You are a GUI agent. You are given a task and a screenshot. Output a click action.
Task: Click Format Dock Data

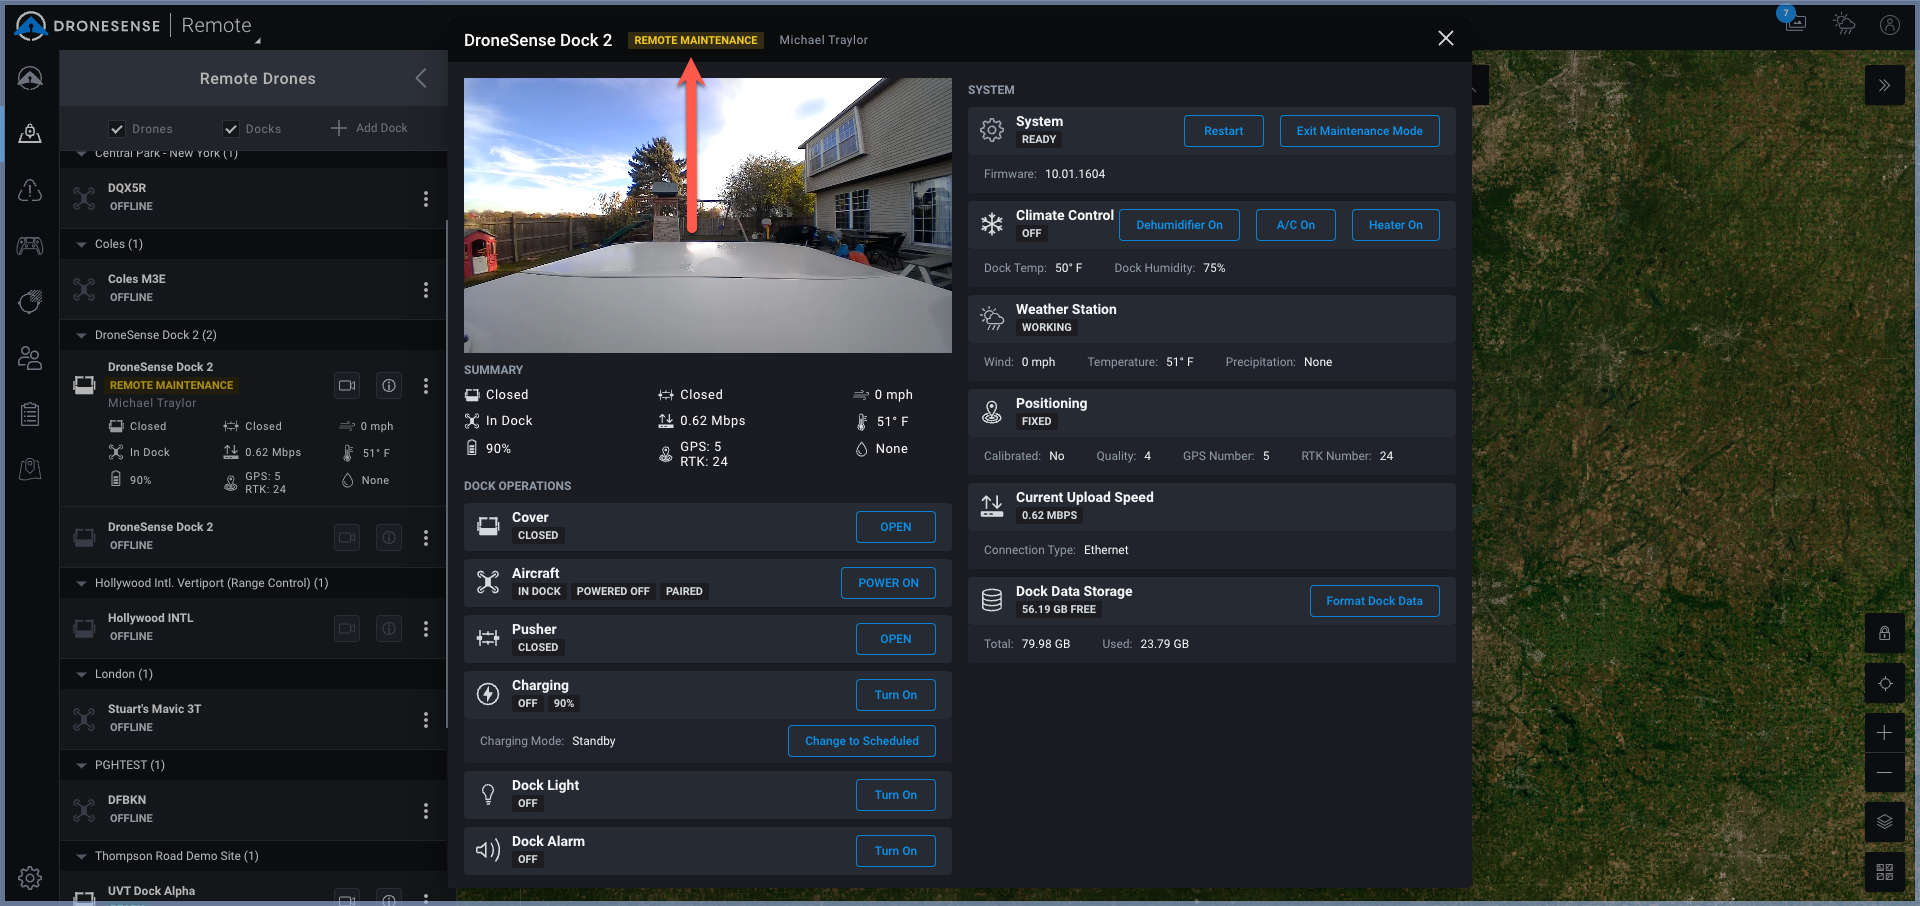point(1375,601)
